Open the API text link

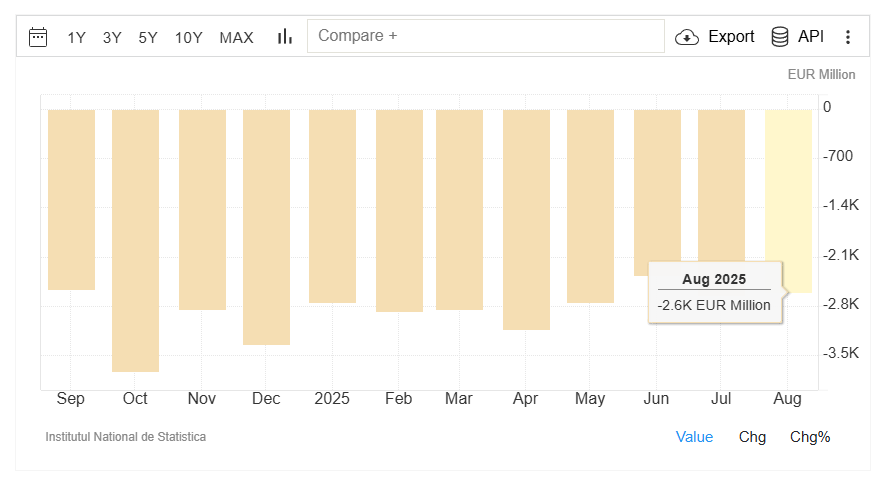pos(811,37)
